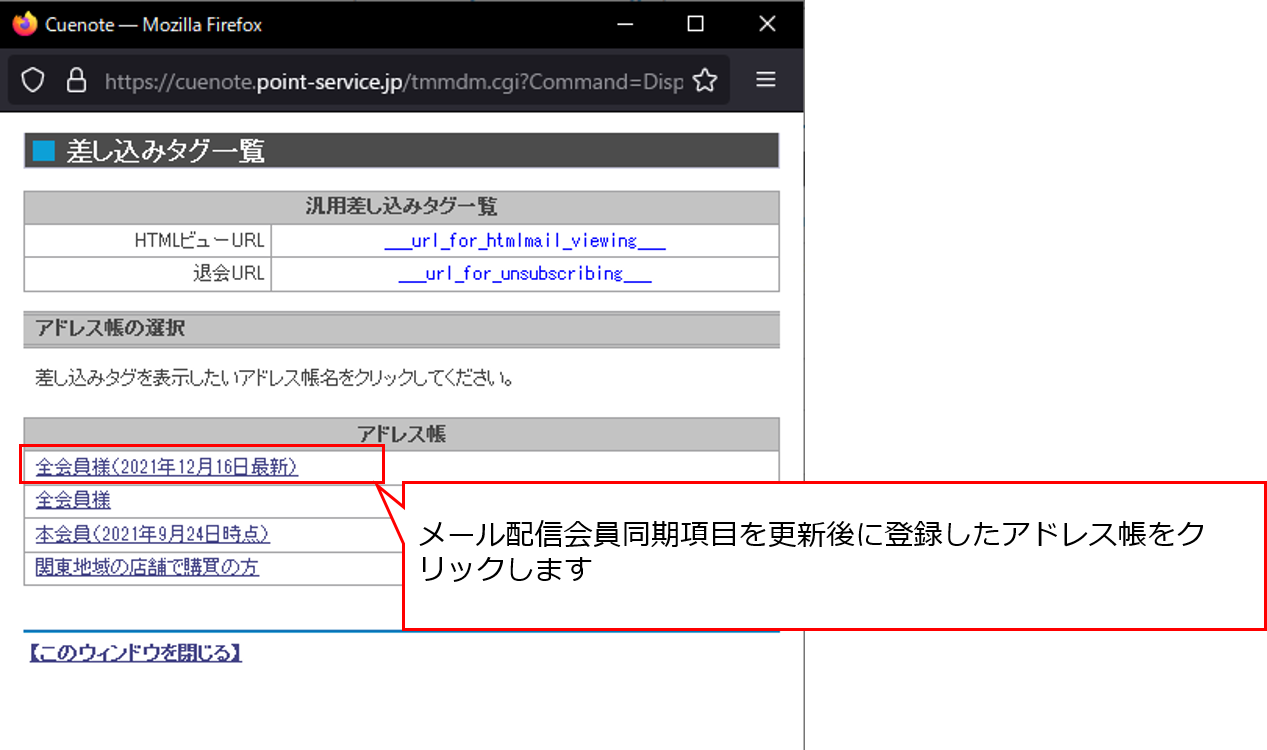Choose the plain 全会員様 address book
Image resolution: width=1267 pixels, height=750 pixels.
(73, 500)
